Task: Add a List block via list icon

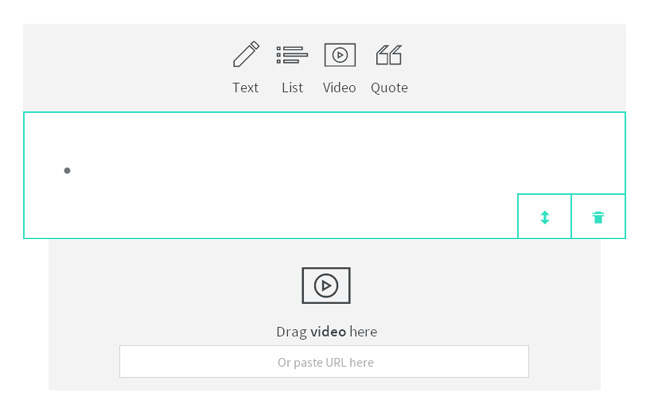Action: [x=292, y=55]
